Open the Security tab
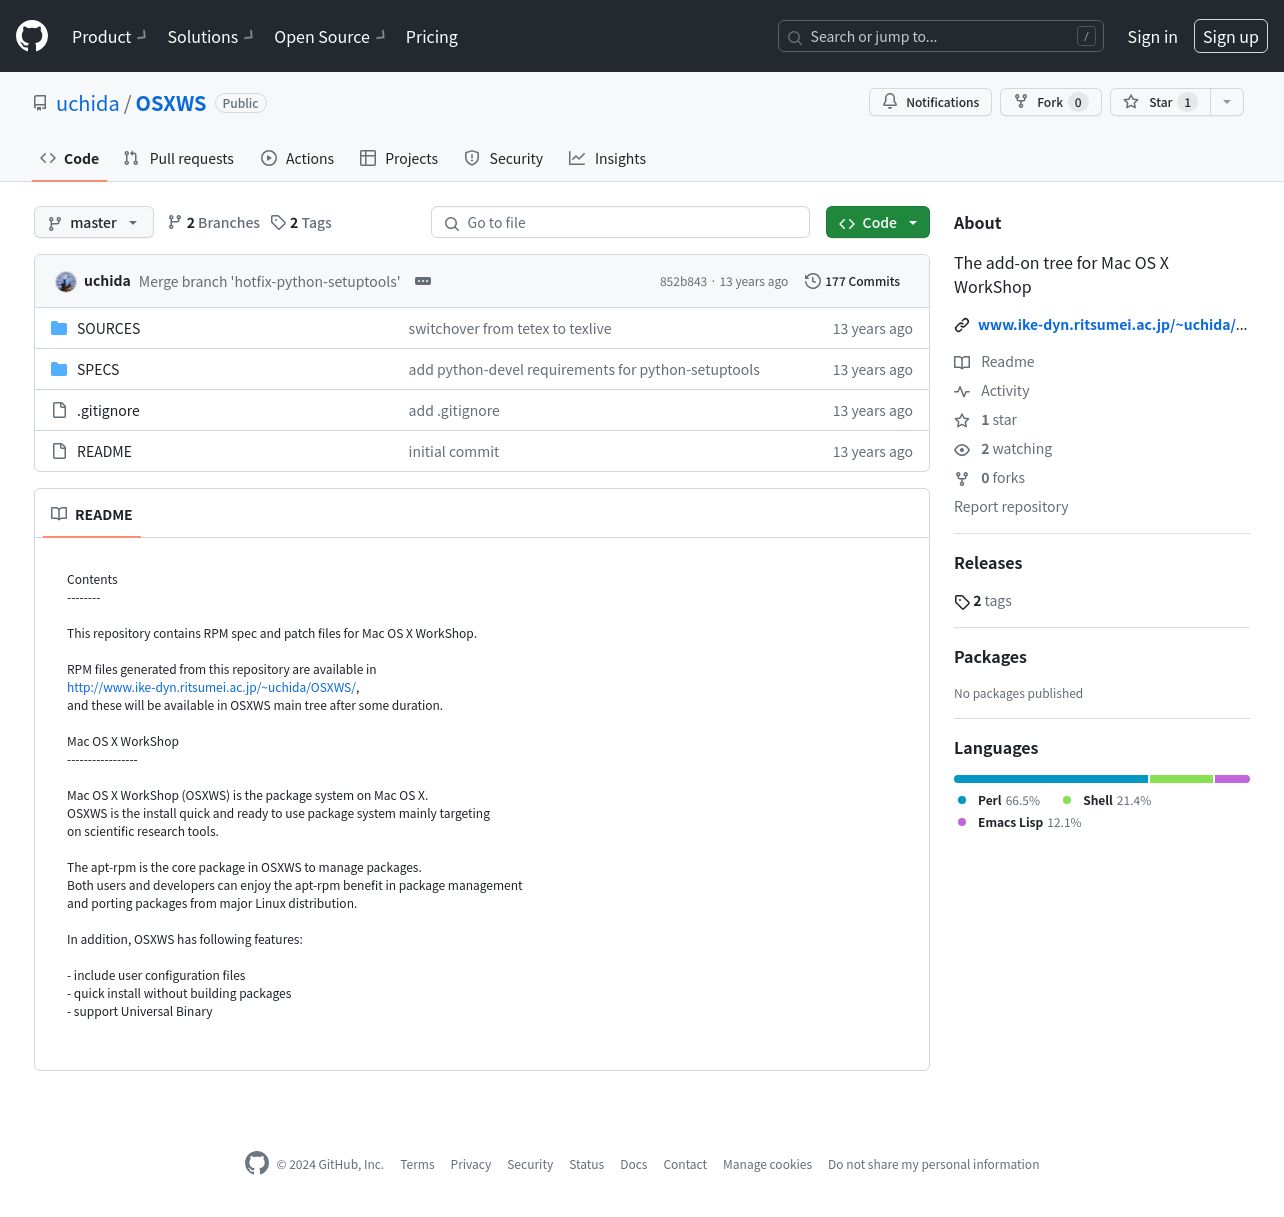Image resolution: width=1284 pixels, height=1217 pixels. tap(504, 158)
